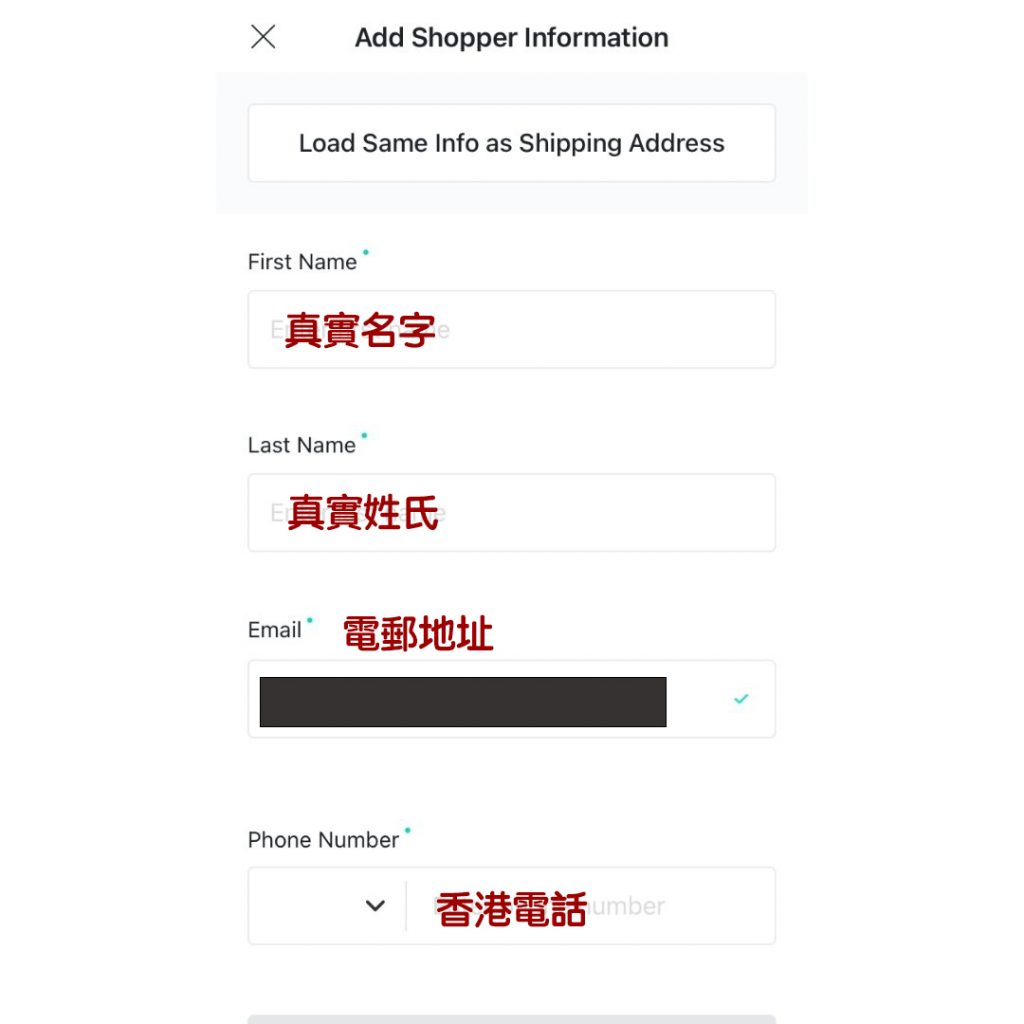The width and height of the screenshot is (1024, 1024).
Task: Click the required dot beside Phone Number
Action: pyautogui.click(x=408, y=830)
